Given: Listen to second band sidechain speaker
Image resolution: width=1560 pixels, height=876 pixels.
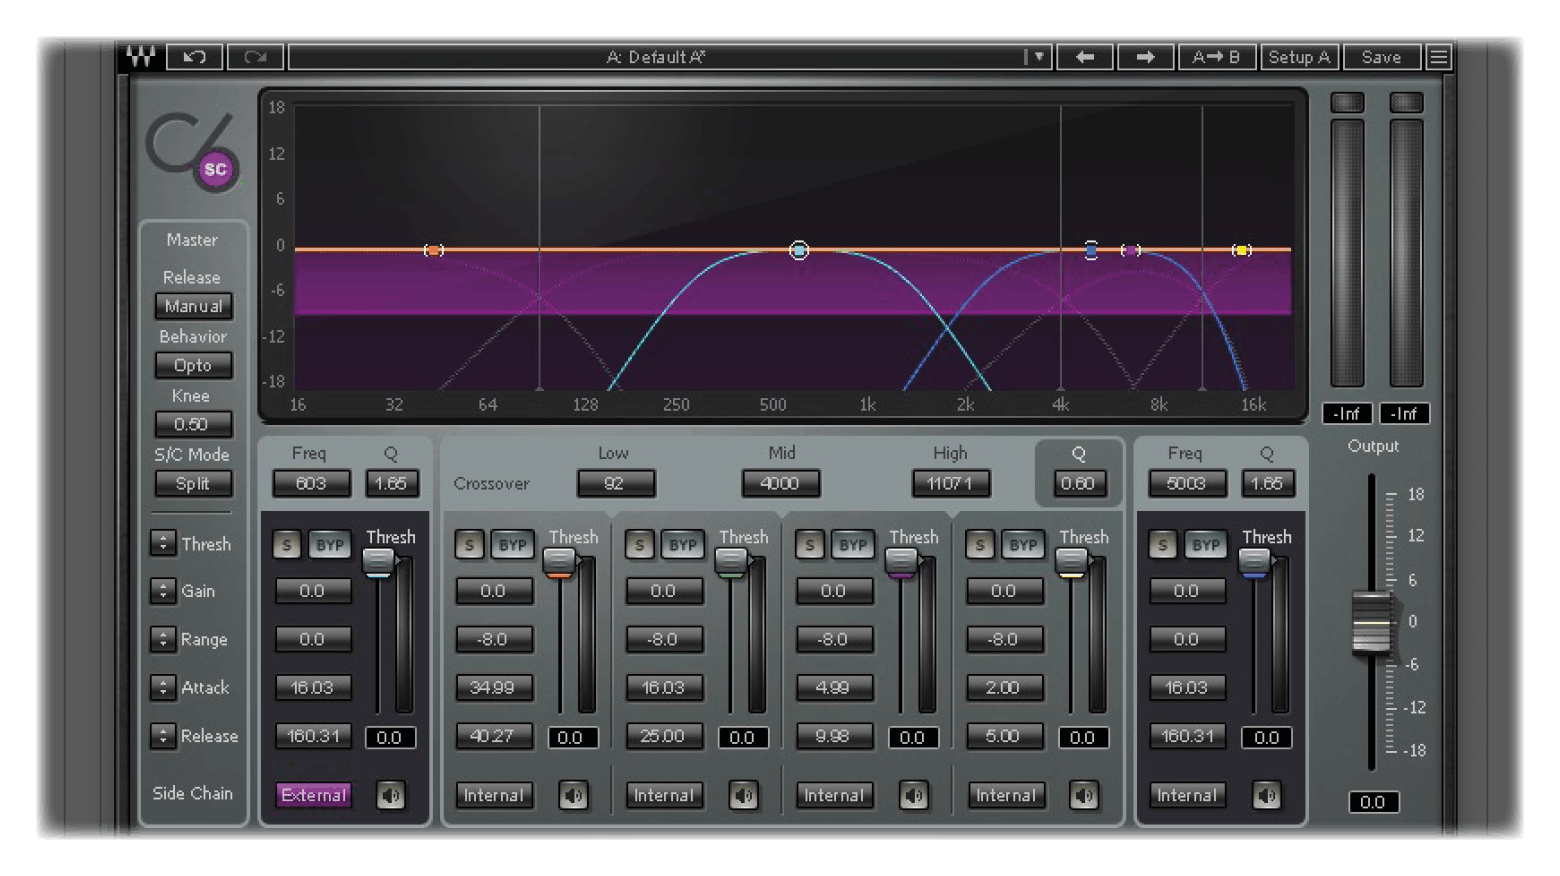Looking at the screenshot, I should click(x=743, y=795).
